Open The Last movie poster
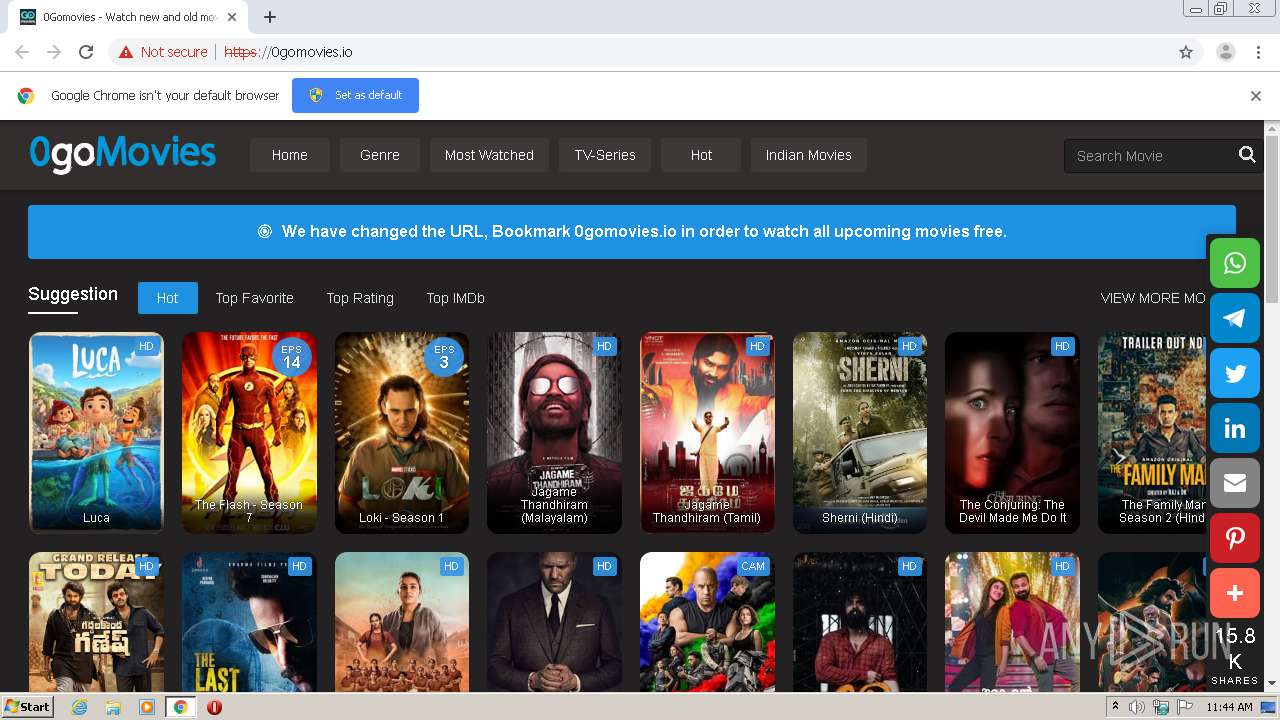1280x720 pixels. [249, 622]
